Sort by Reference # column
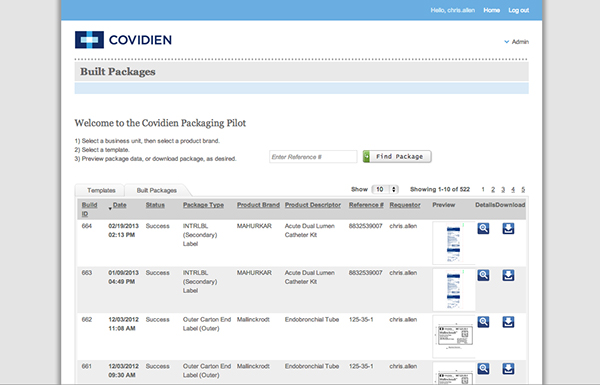The height and width of the screenshot is (385, 600). 366,205
